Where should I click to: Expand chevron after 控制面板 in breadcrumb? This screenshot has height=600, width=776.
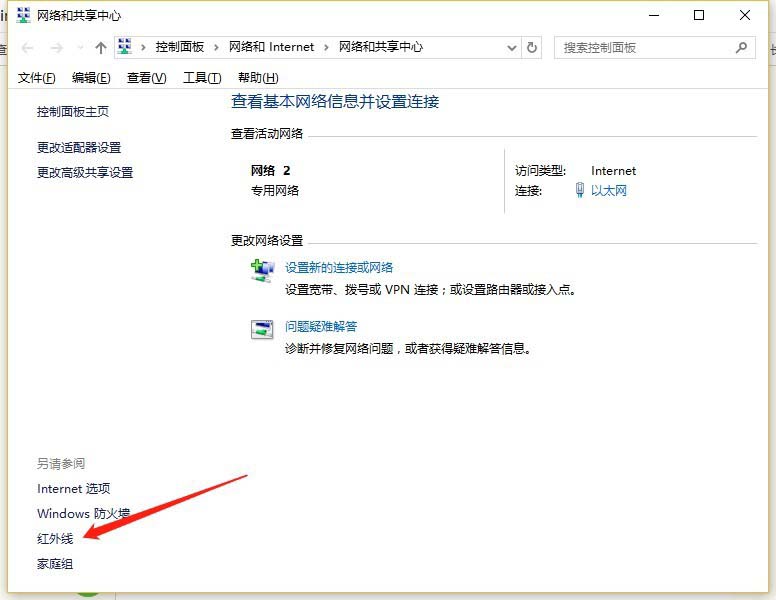(x=216, y=48)
